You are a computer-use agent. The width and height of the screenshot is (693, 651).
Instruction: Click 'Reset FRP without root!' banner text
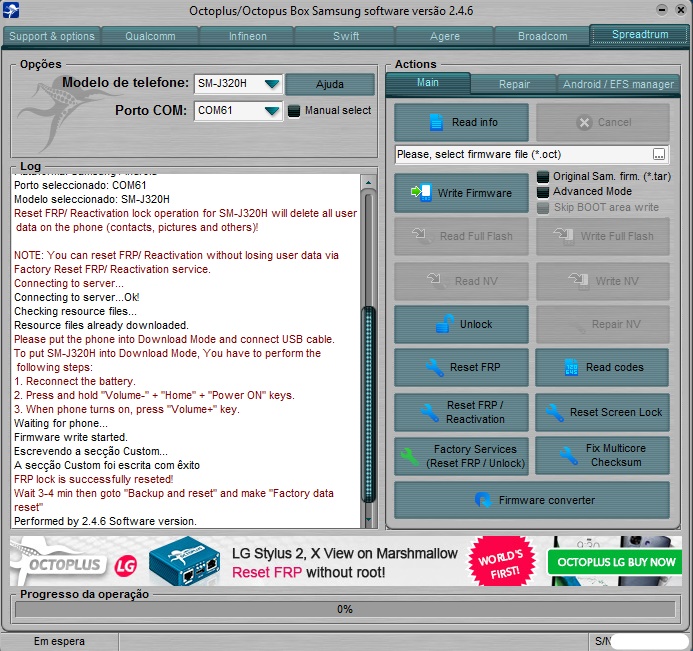(308, 573)
